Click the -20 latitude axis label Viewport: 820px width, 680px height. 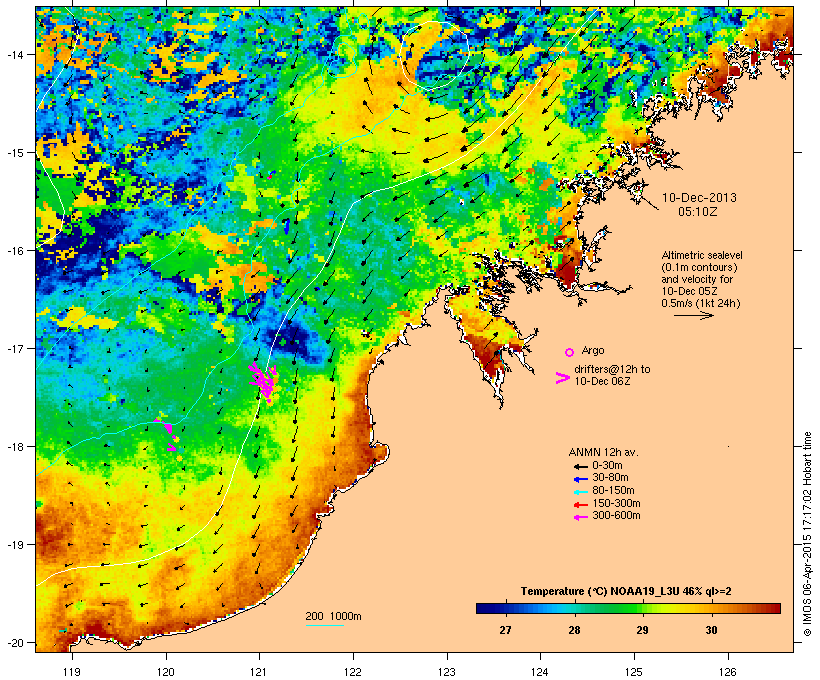[x=14, y=642]
